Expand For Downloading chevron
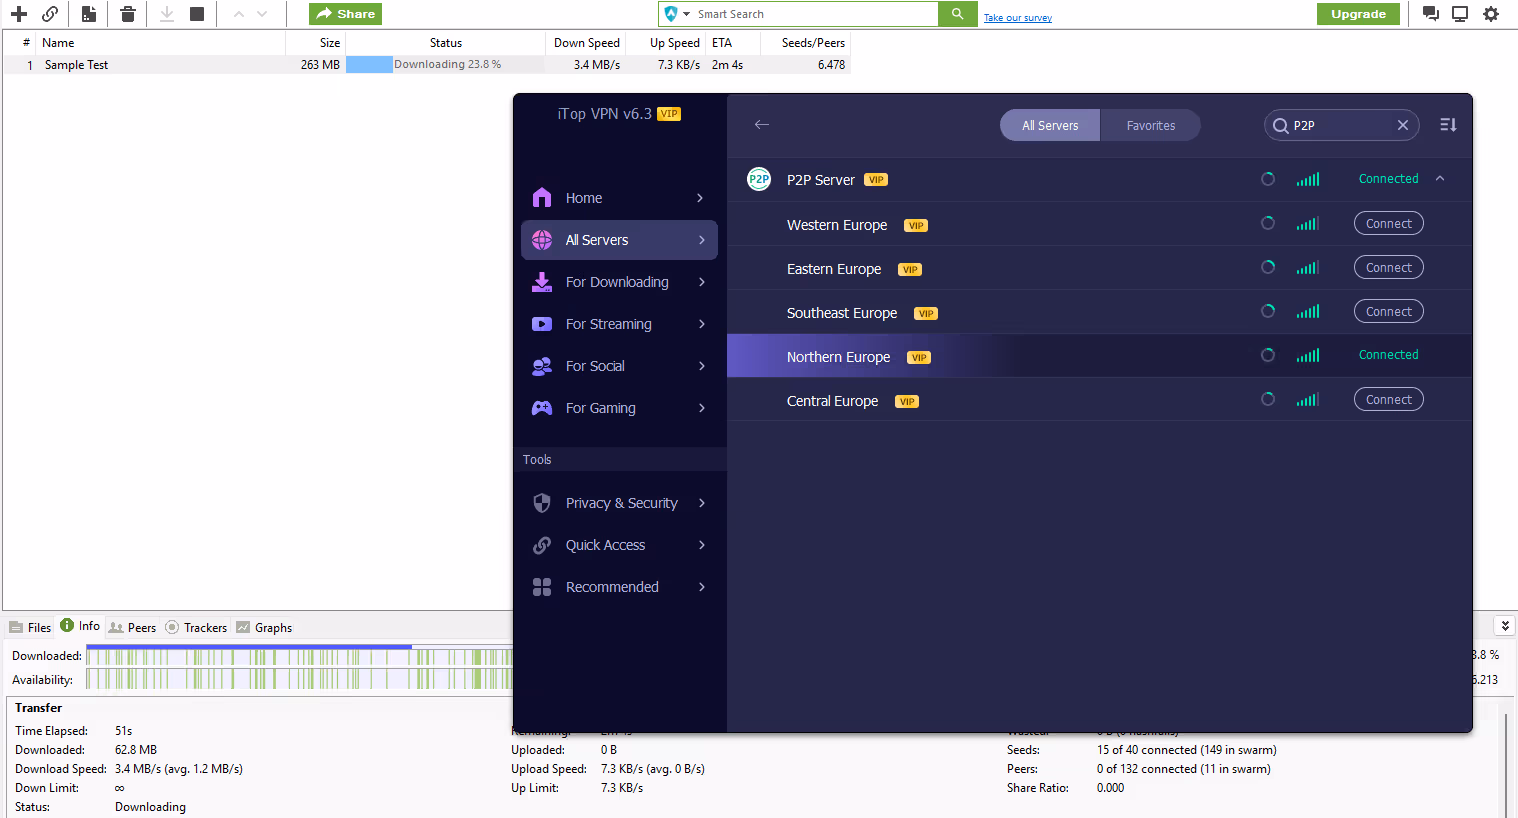 pos(702,282)
